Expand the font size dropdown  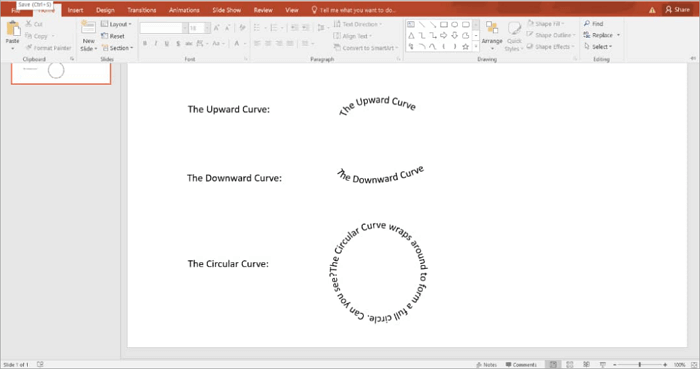click(x=207, y=28)
